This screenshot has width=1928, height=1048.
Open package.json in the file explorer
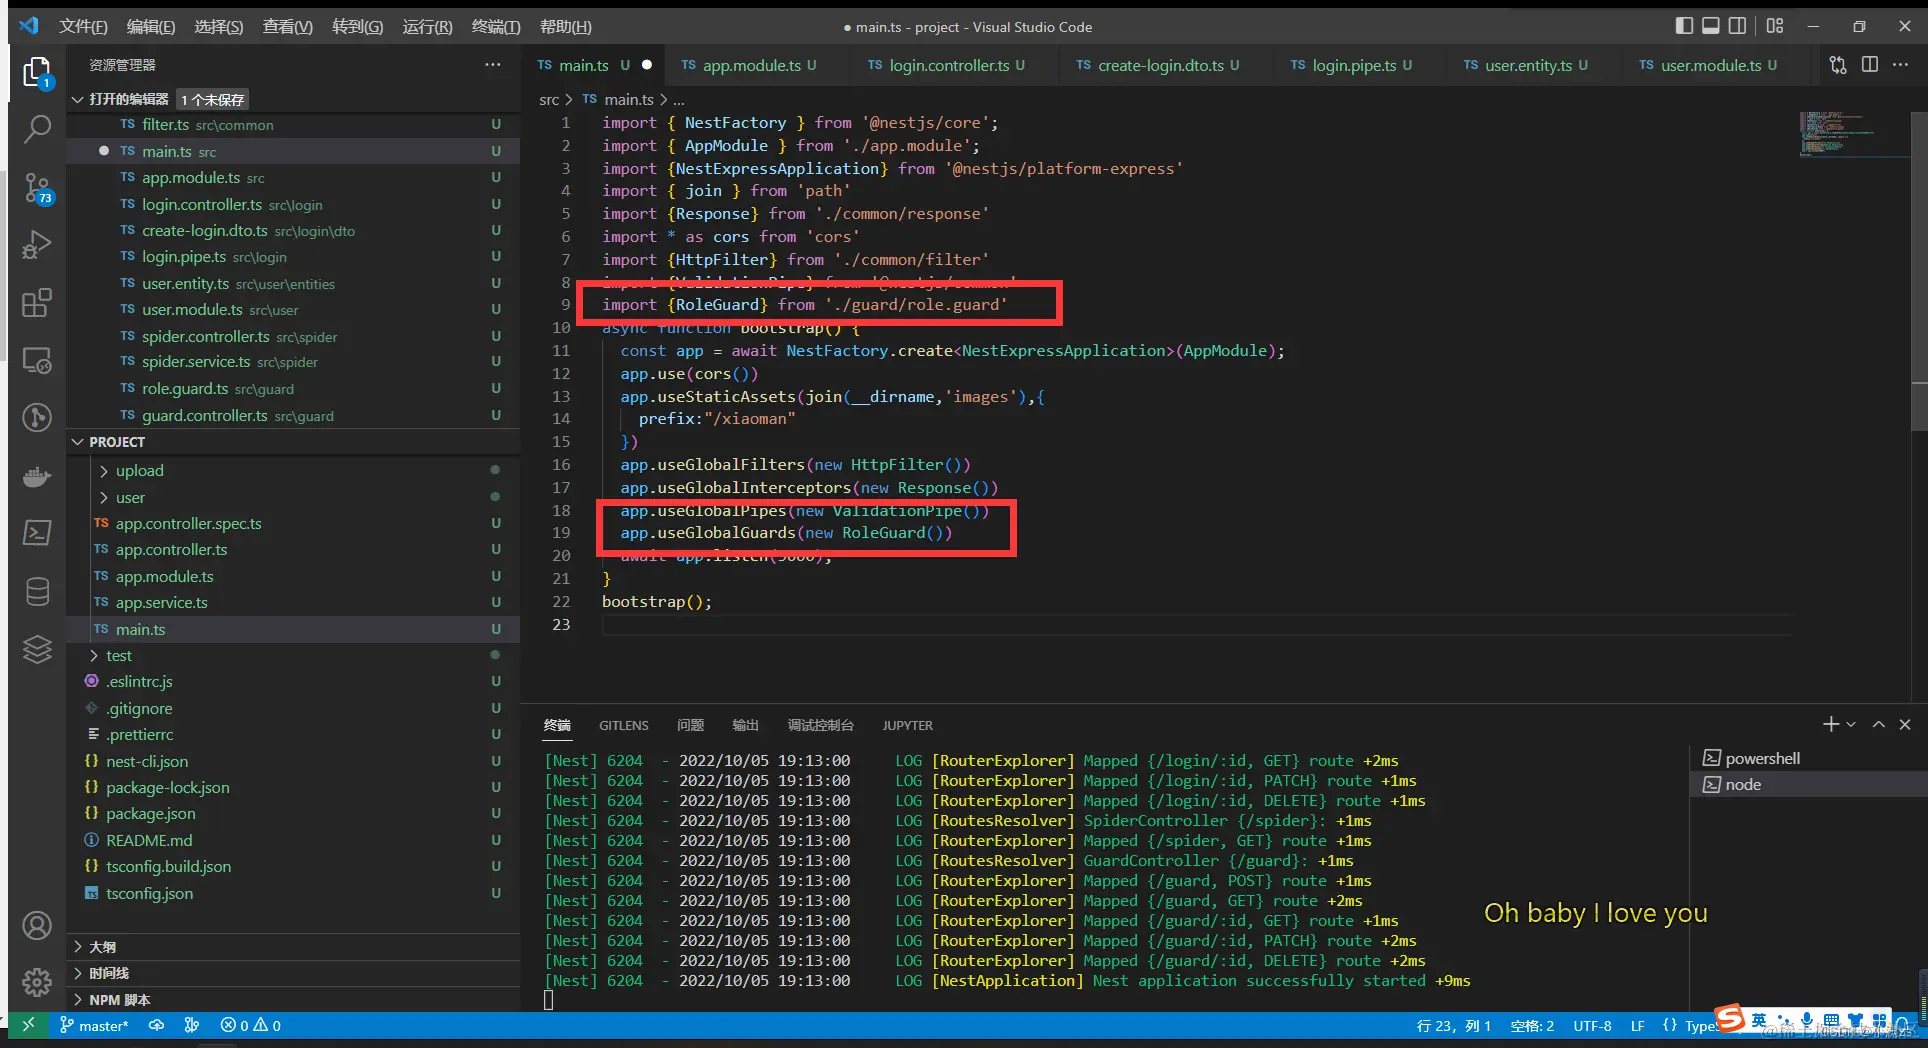click(150, 814)
